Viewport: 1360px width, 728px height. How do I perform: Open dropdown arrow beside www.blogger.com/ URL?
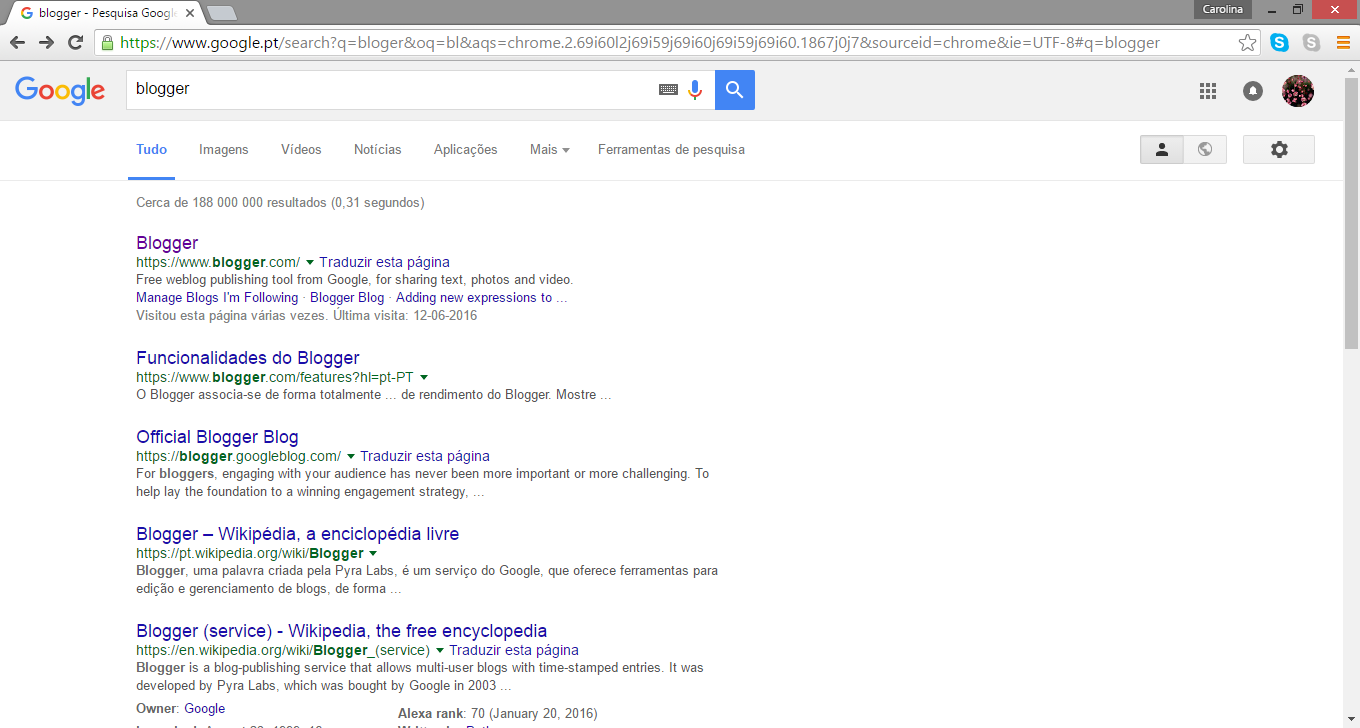pyautogui.click(x=310, y=262)
